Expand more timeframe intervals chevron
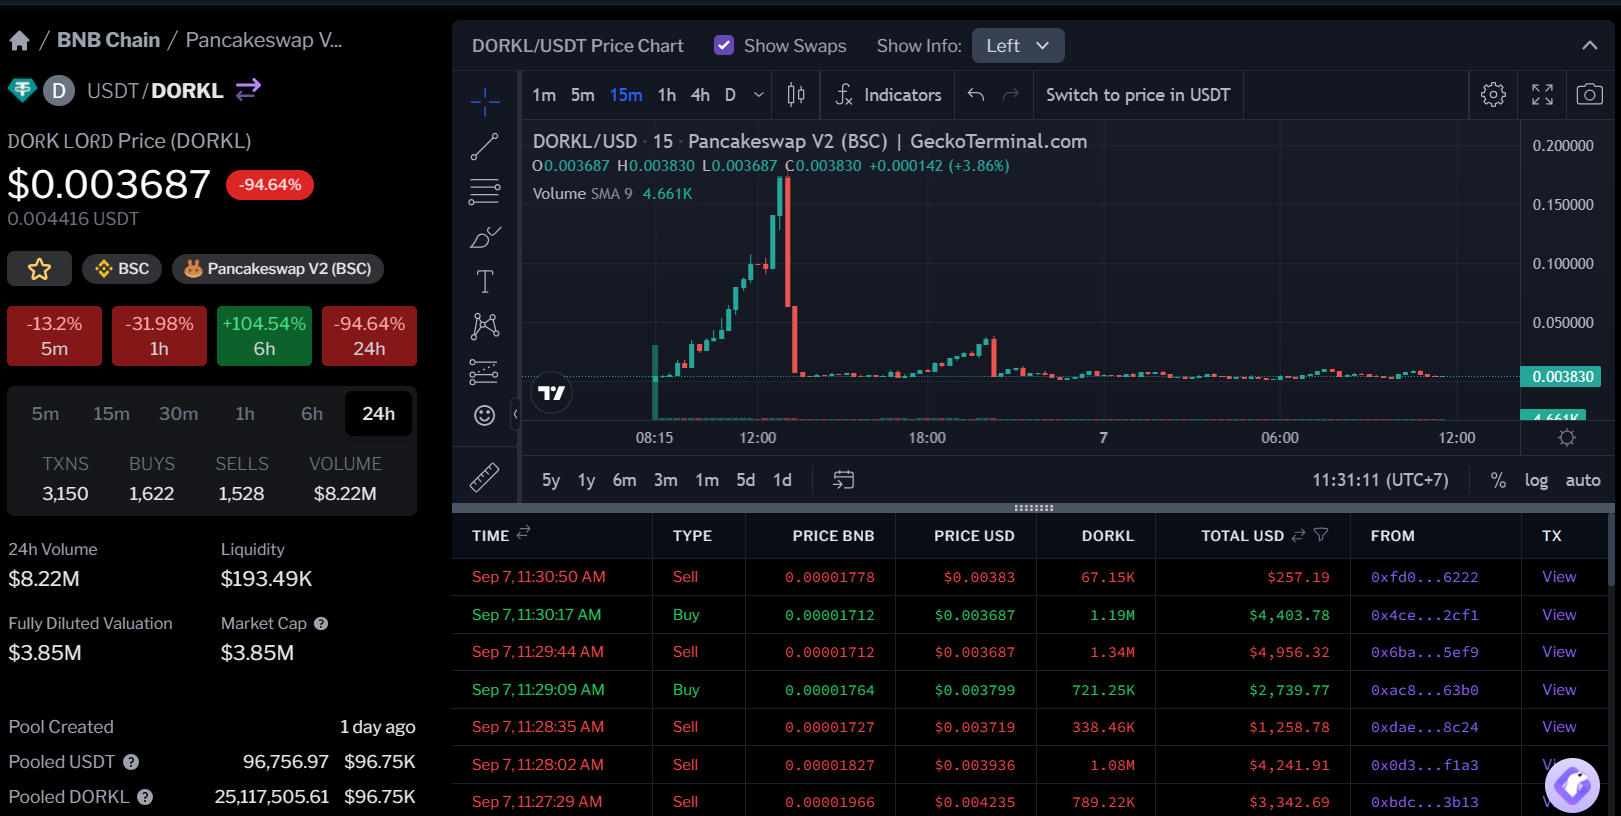1621x816 pixels. tap(759, 95)
